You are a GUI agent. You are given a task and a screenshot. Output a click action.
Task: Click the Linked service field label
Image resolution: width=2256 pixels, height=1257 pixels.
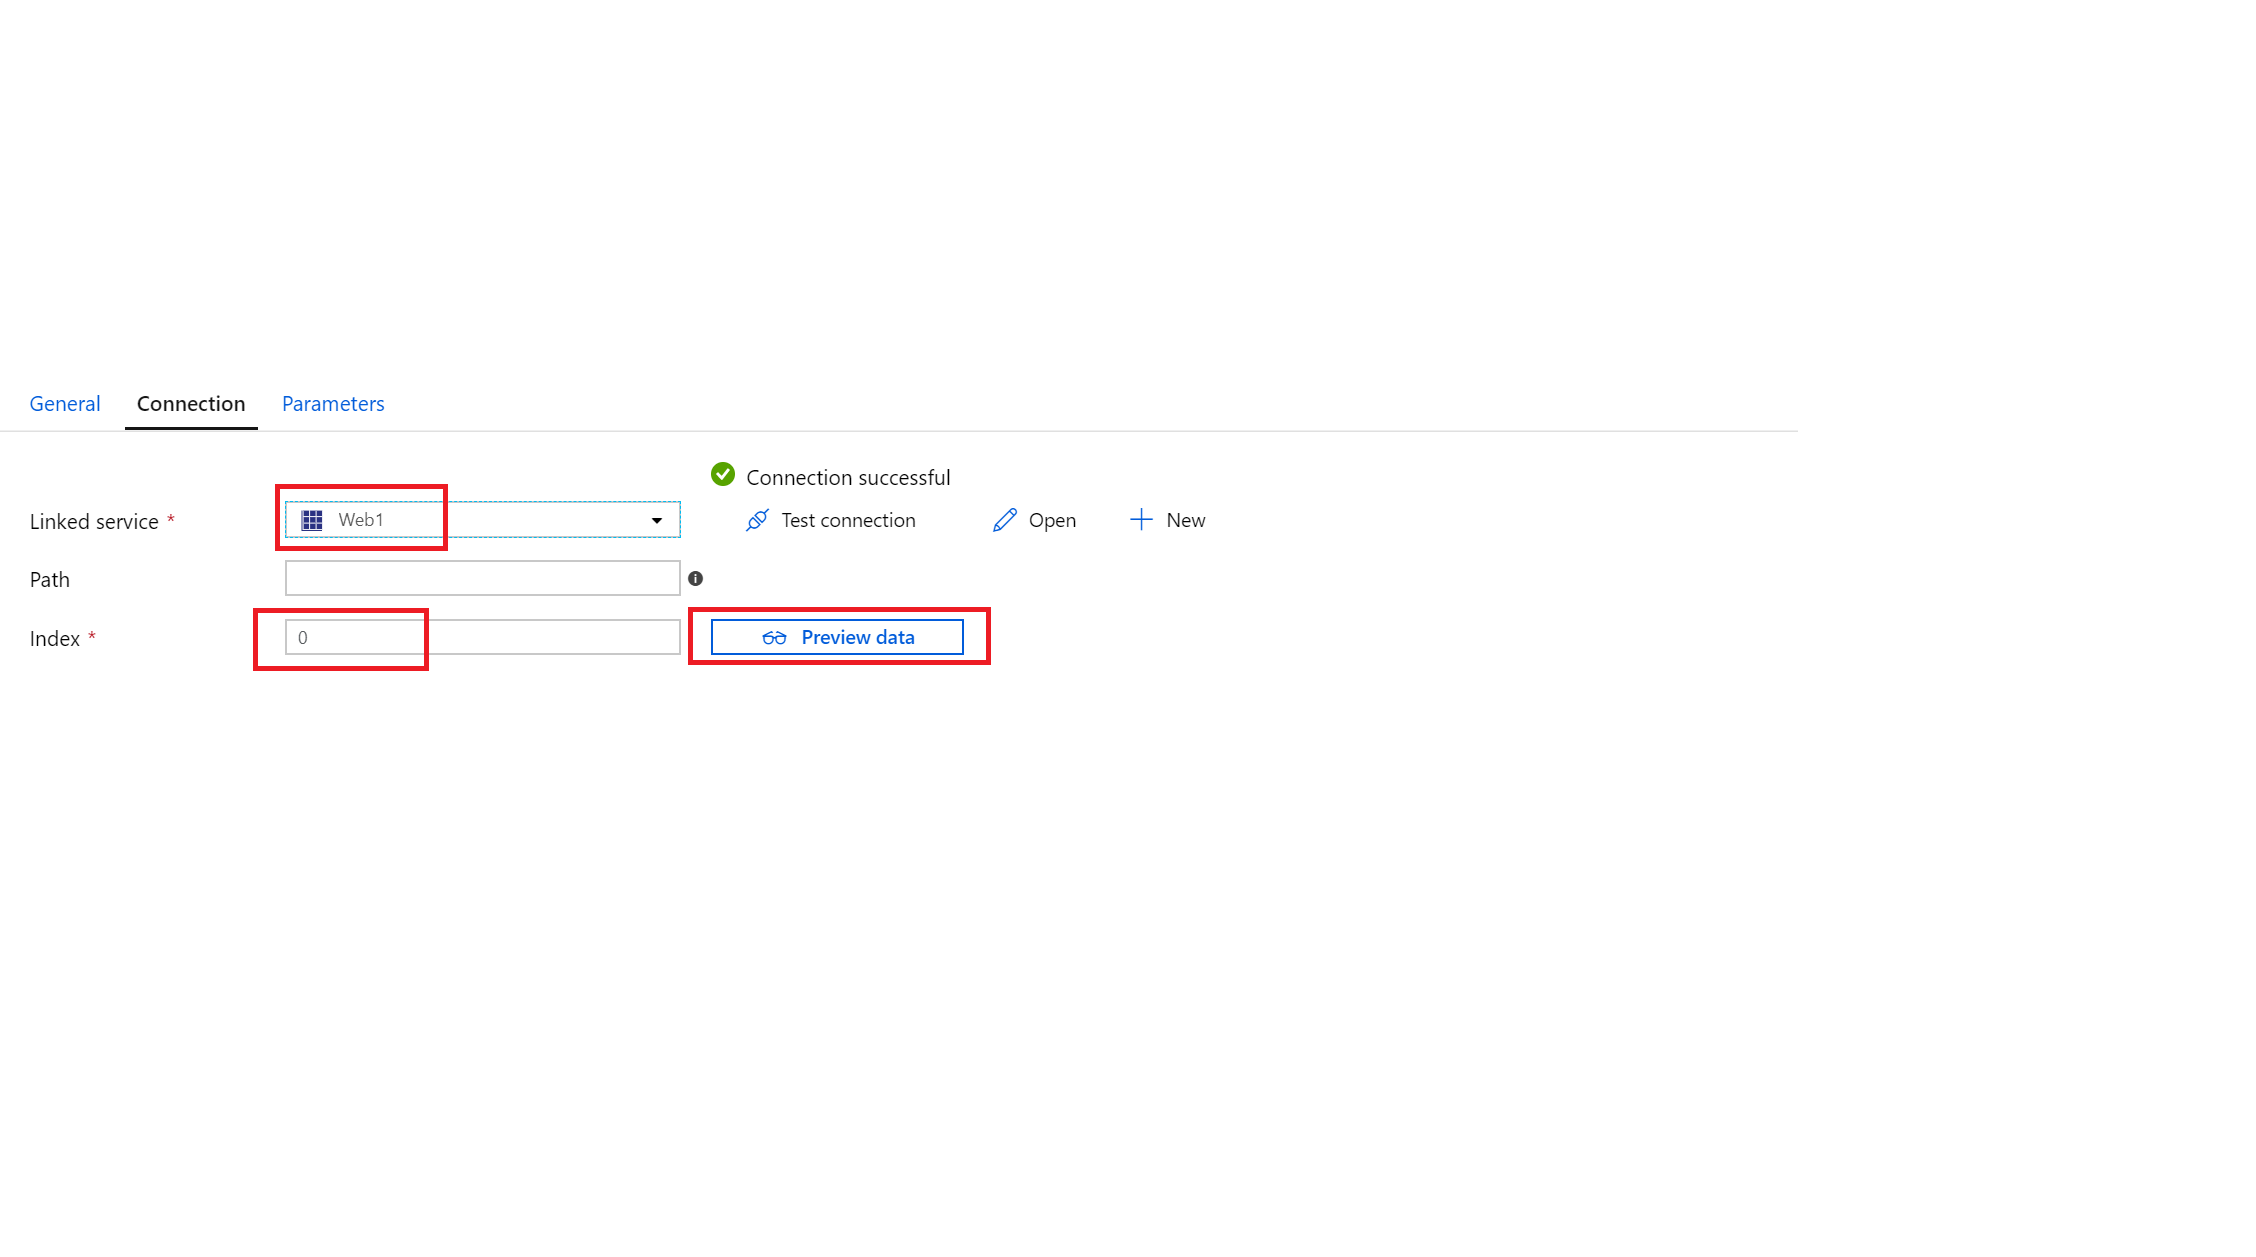coord(94,522)
